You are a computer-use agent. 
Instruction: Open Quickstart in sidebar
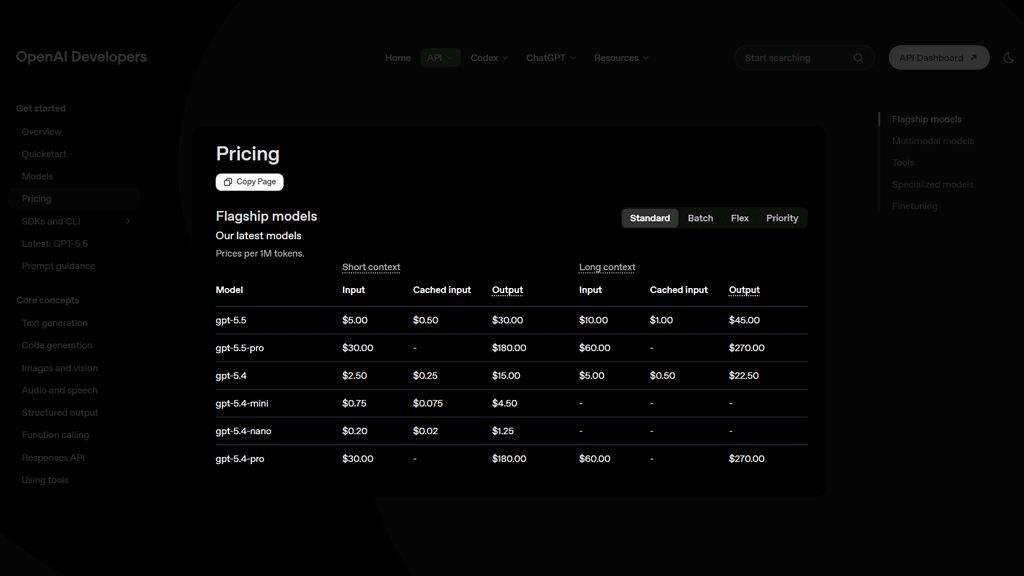click(44, 154)
